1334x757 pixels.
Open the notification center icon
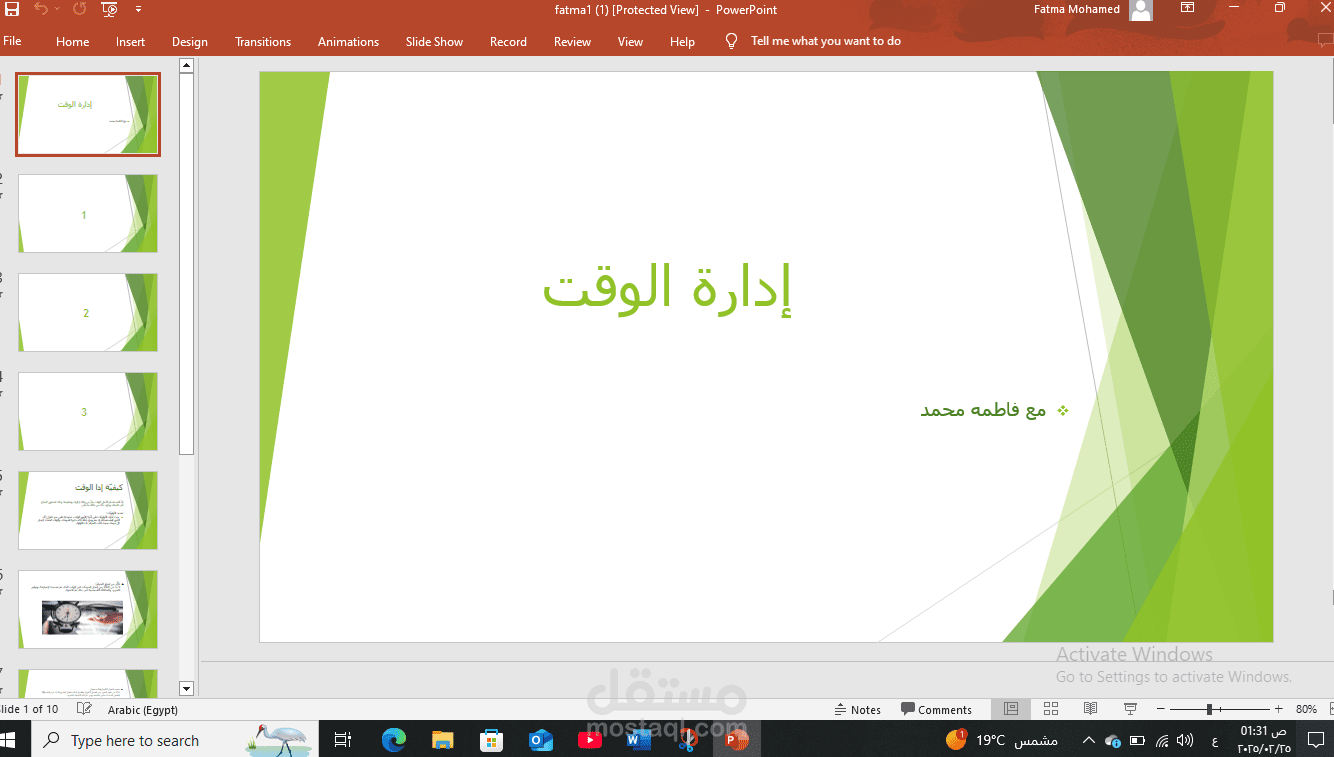pyautogui.click(x=1316, y=741)
